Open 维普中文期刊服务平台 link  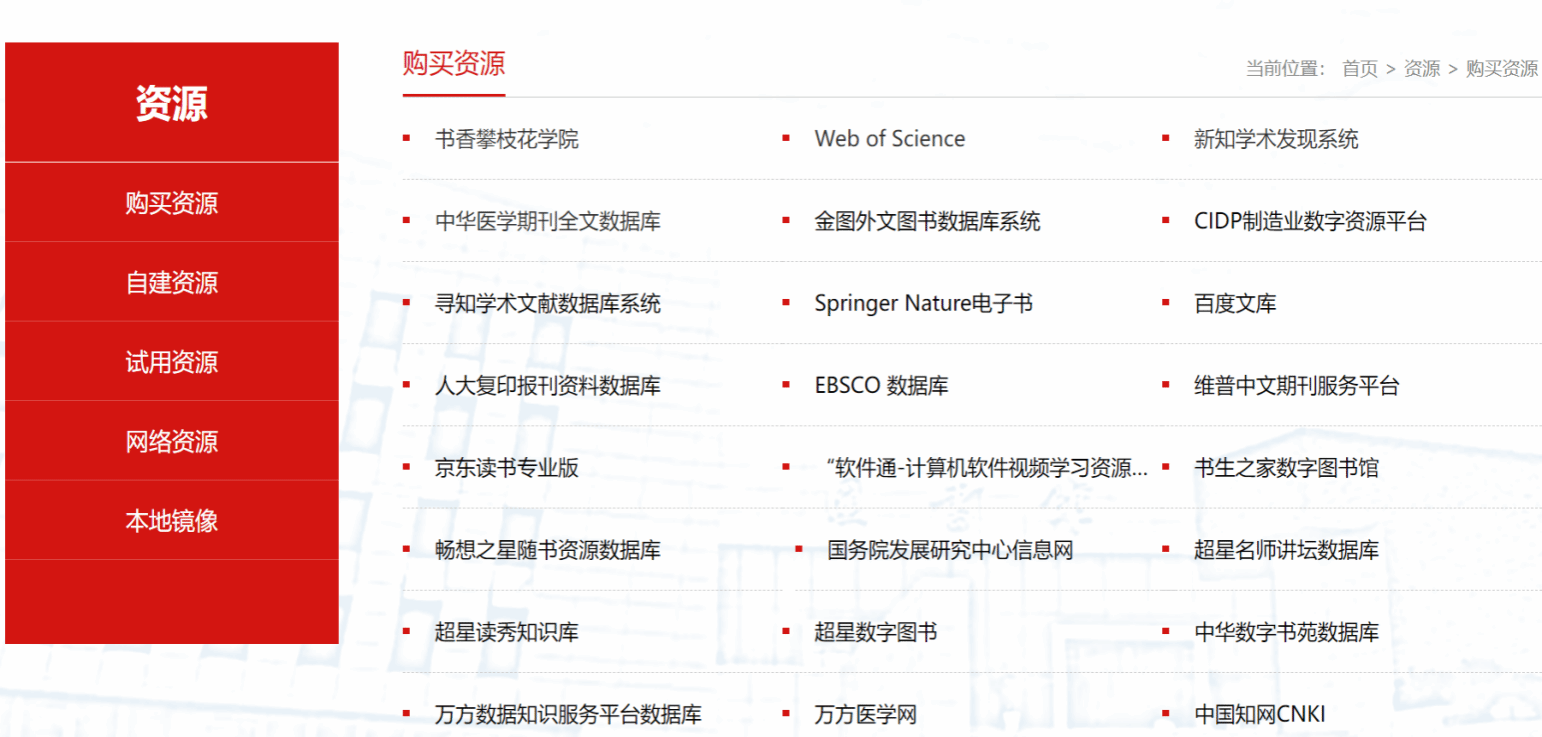coord(1296,386)
